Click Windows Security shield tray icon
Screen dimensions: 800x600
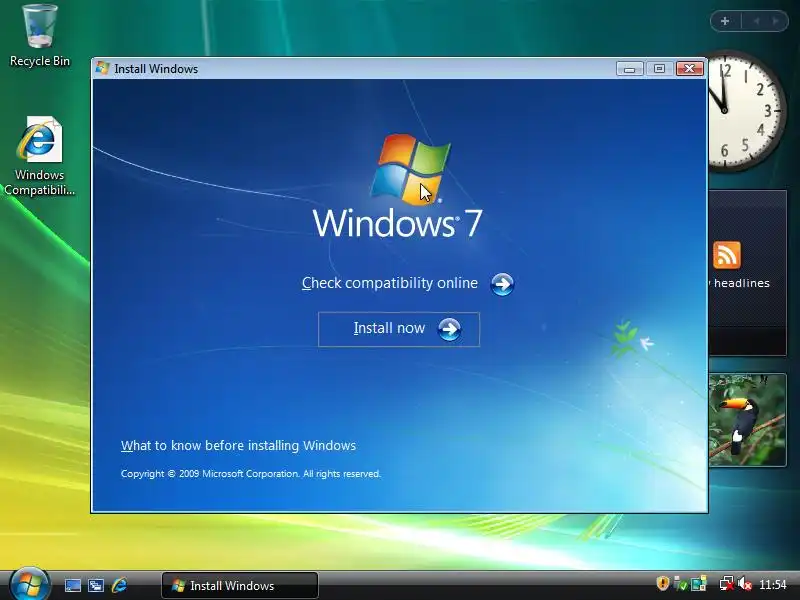662,583
